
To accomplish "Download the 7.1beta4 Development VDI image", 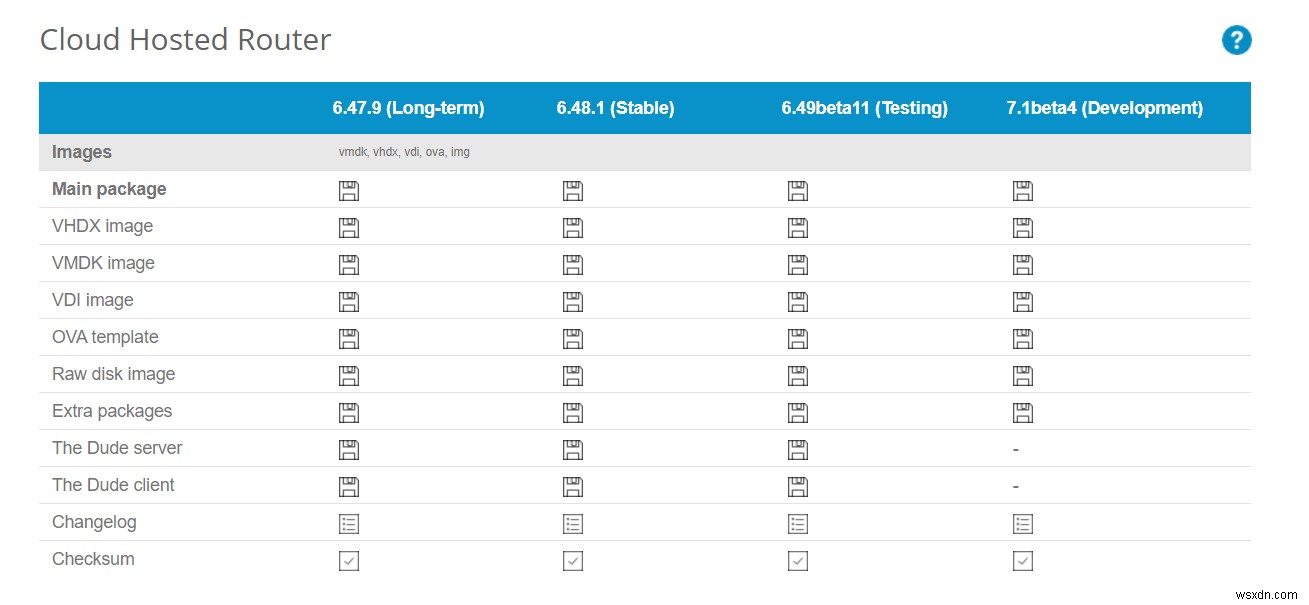I will (x=1022, y=302).
